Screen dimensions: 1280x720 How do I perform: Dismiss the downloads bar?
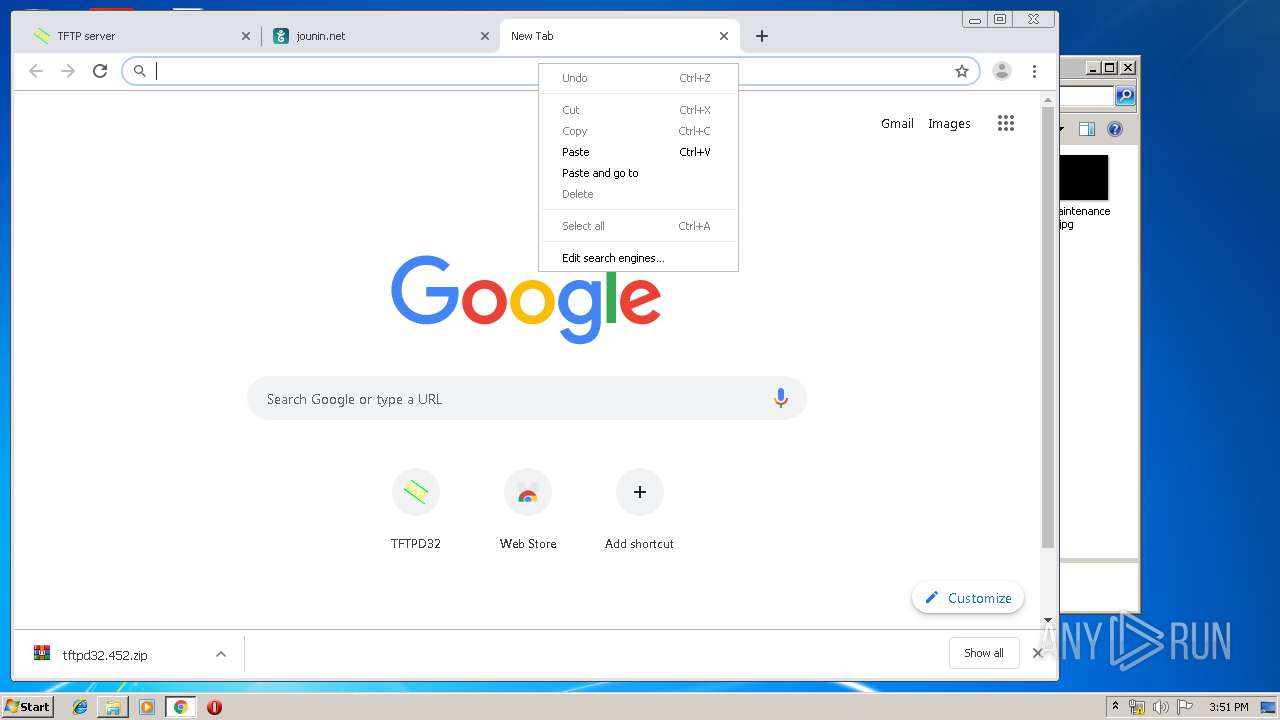point(1037,653)
